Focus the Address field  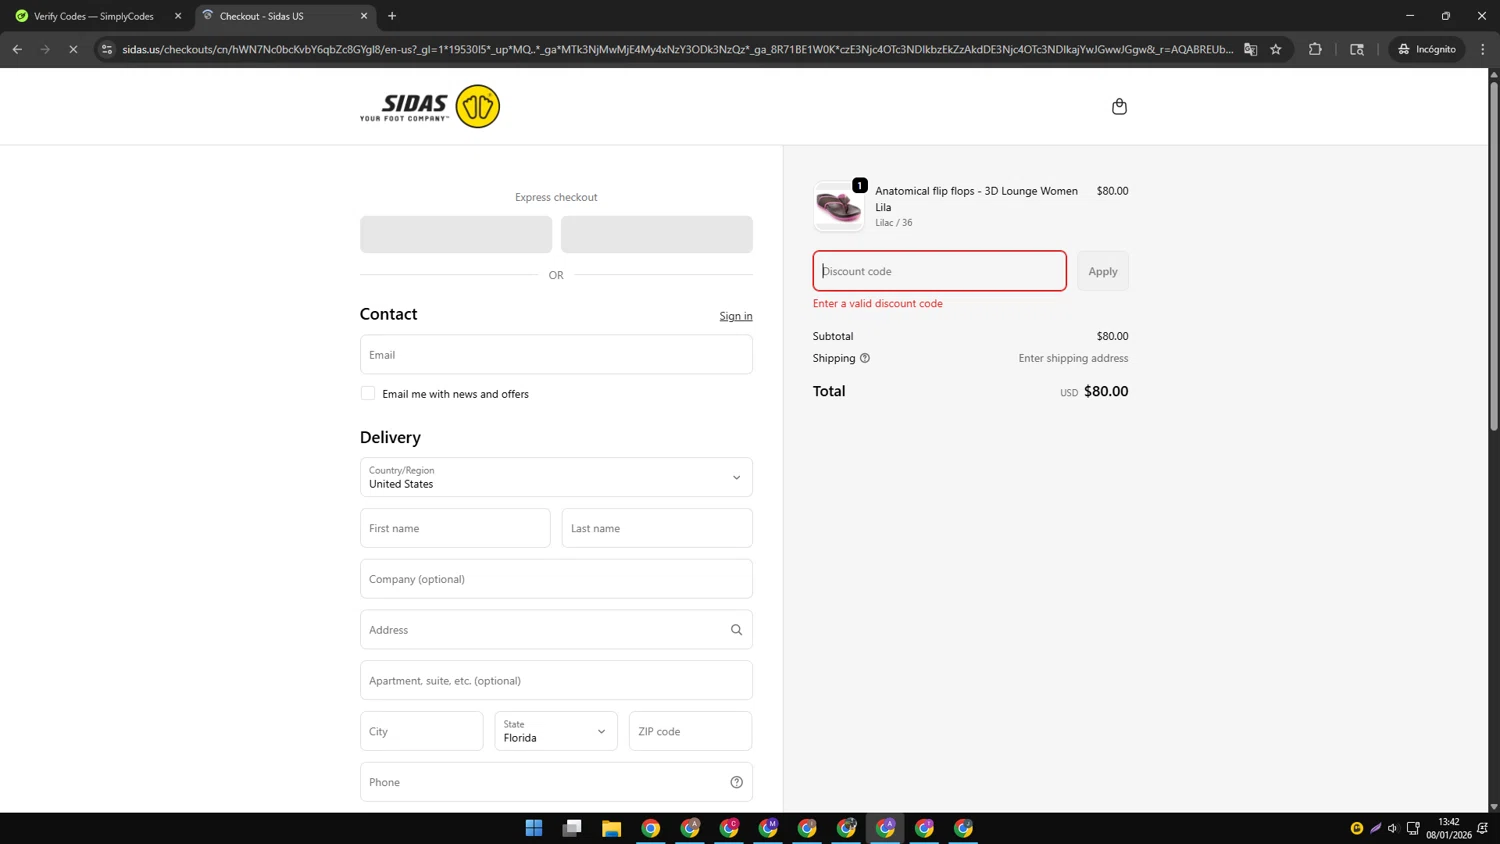pos(556,630)
